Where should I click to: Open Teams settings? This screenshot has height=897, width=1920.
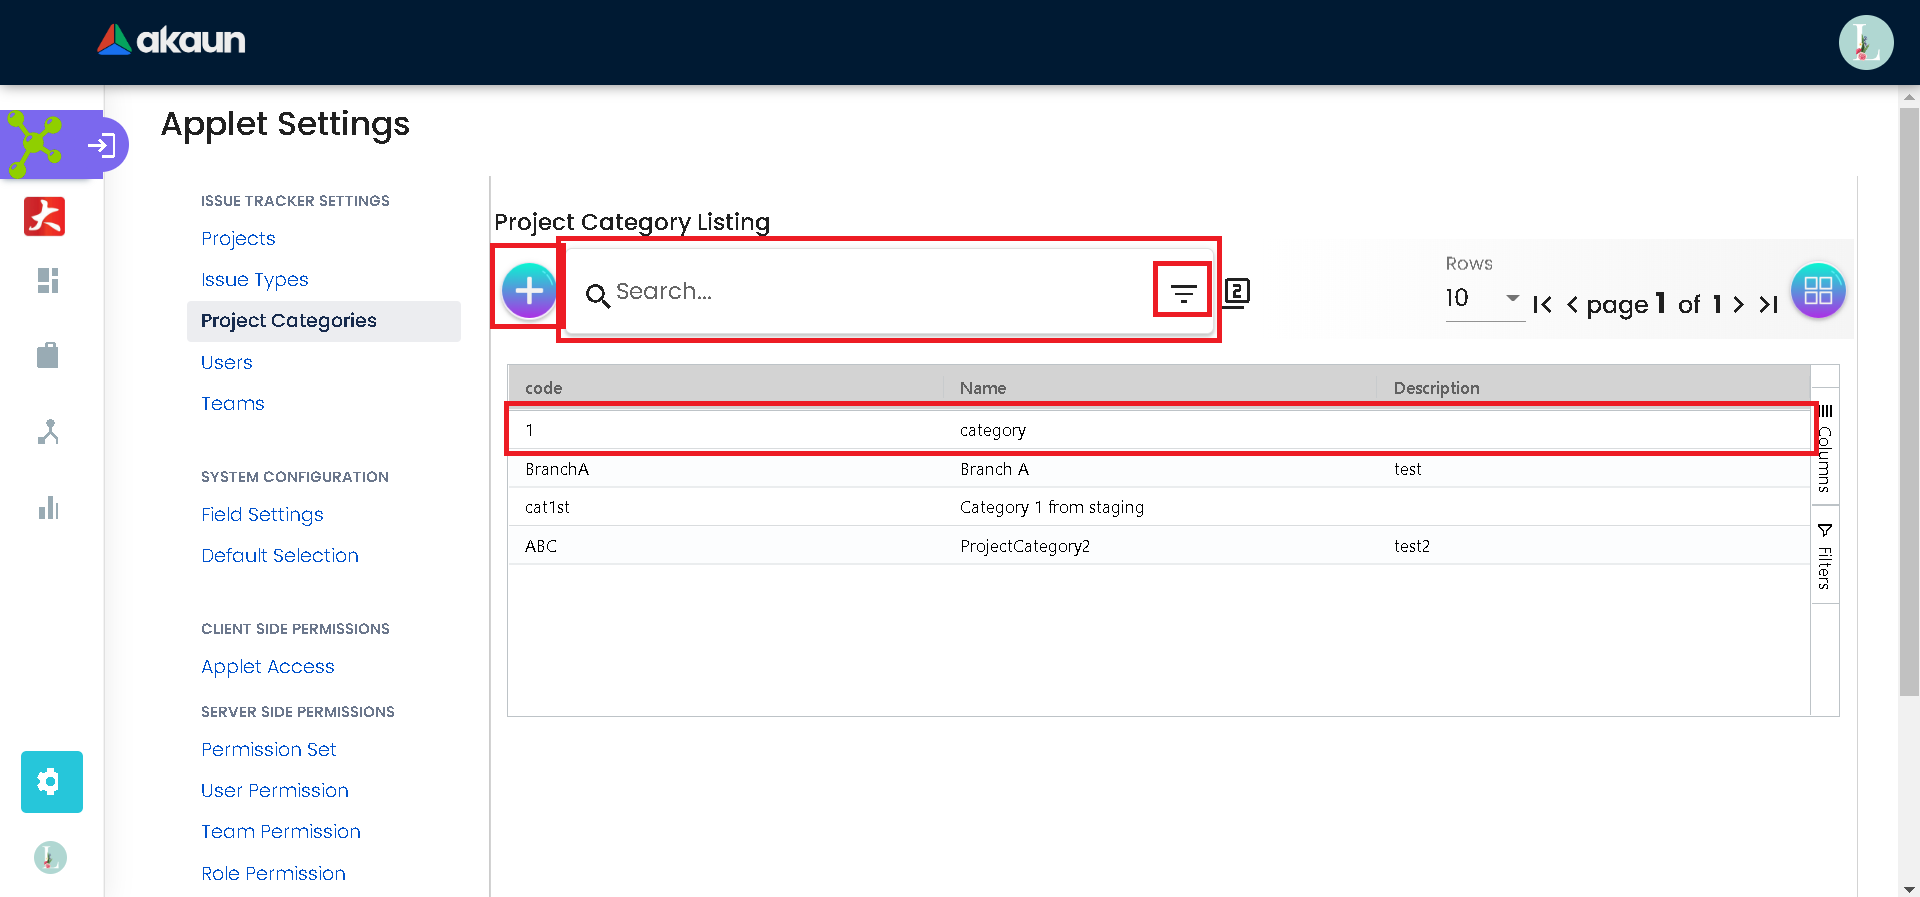[233, 404]
